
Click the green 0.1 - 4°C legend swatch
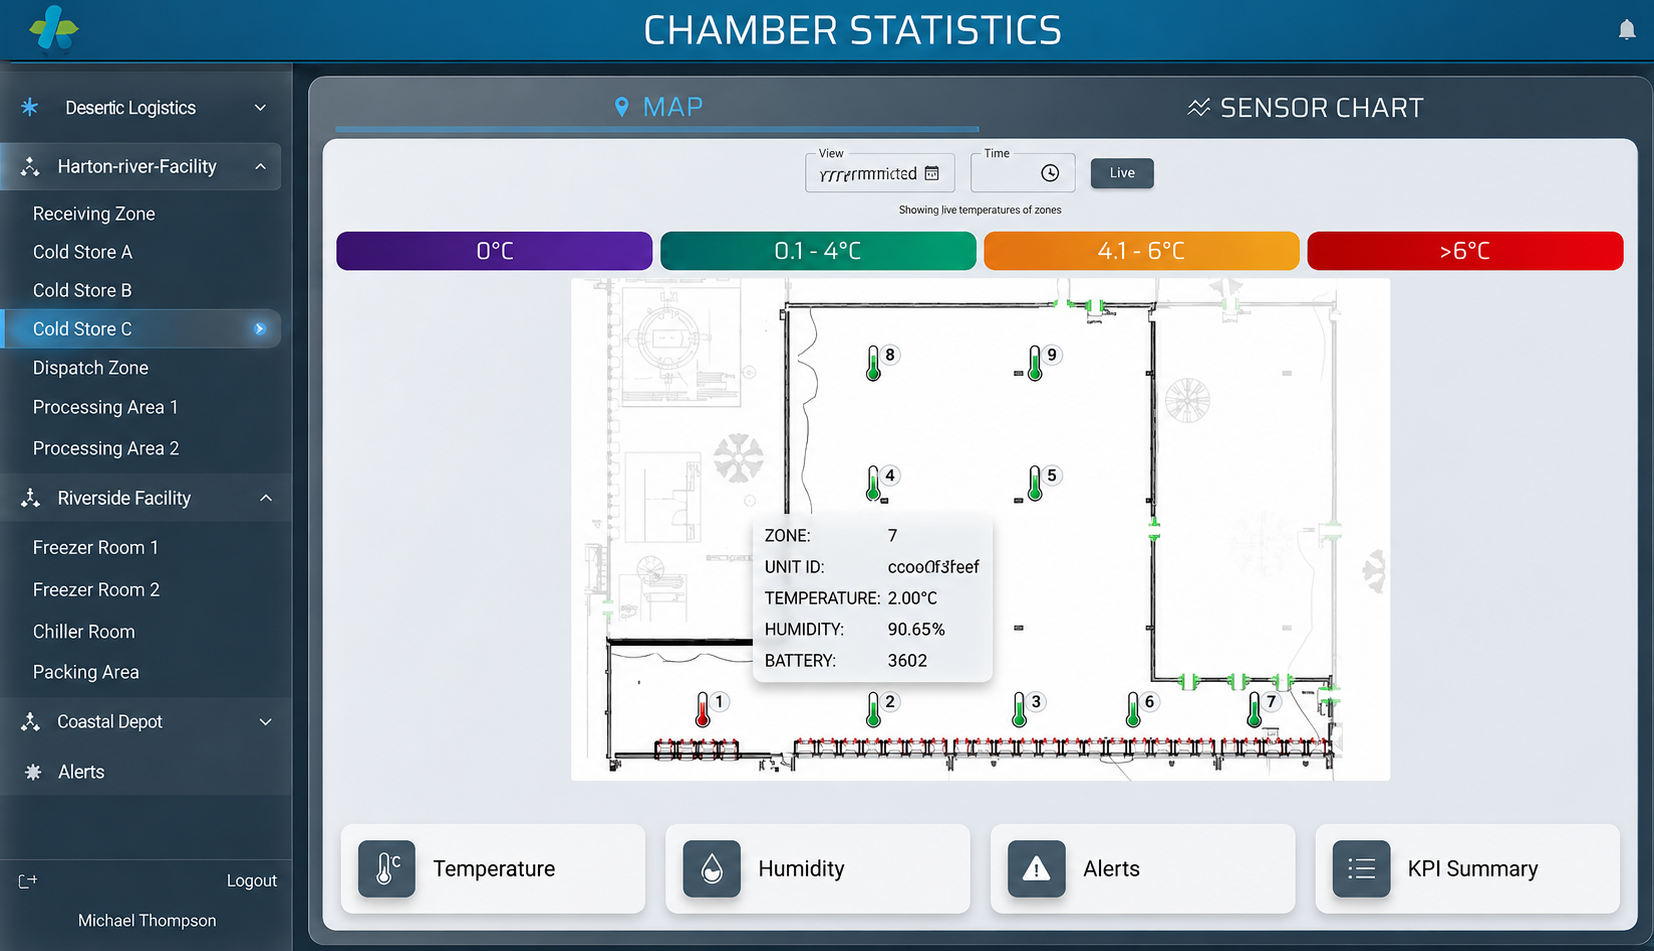(818, 251)
